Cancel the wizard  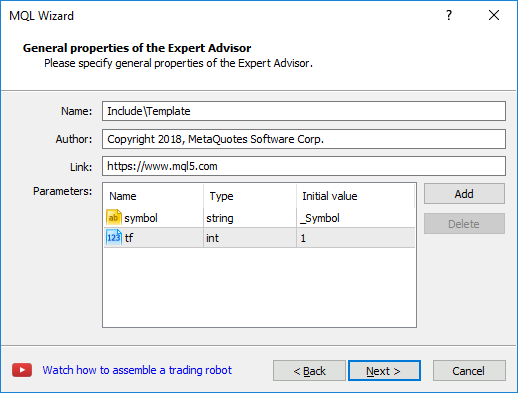tap(469, 371)
